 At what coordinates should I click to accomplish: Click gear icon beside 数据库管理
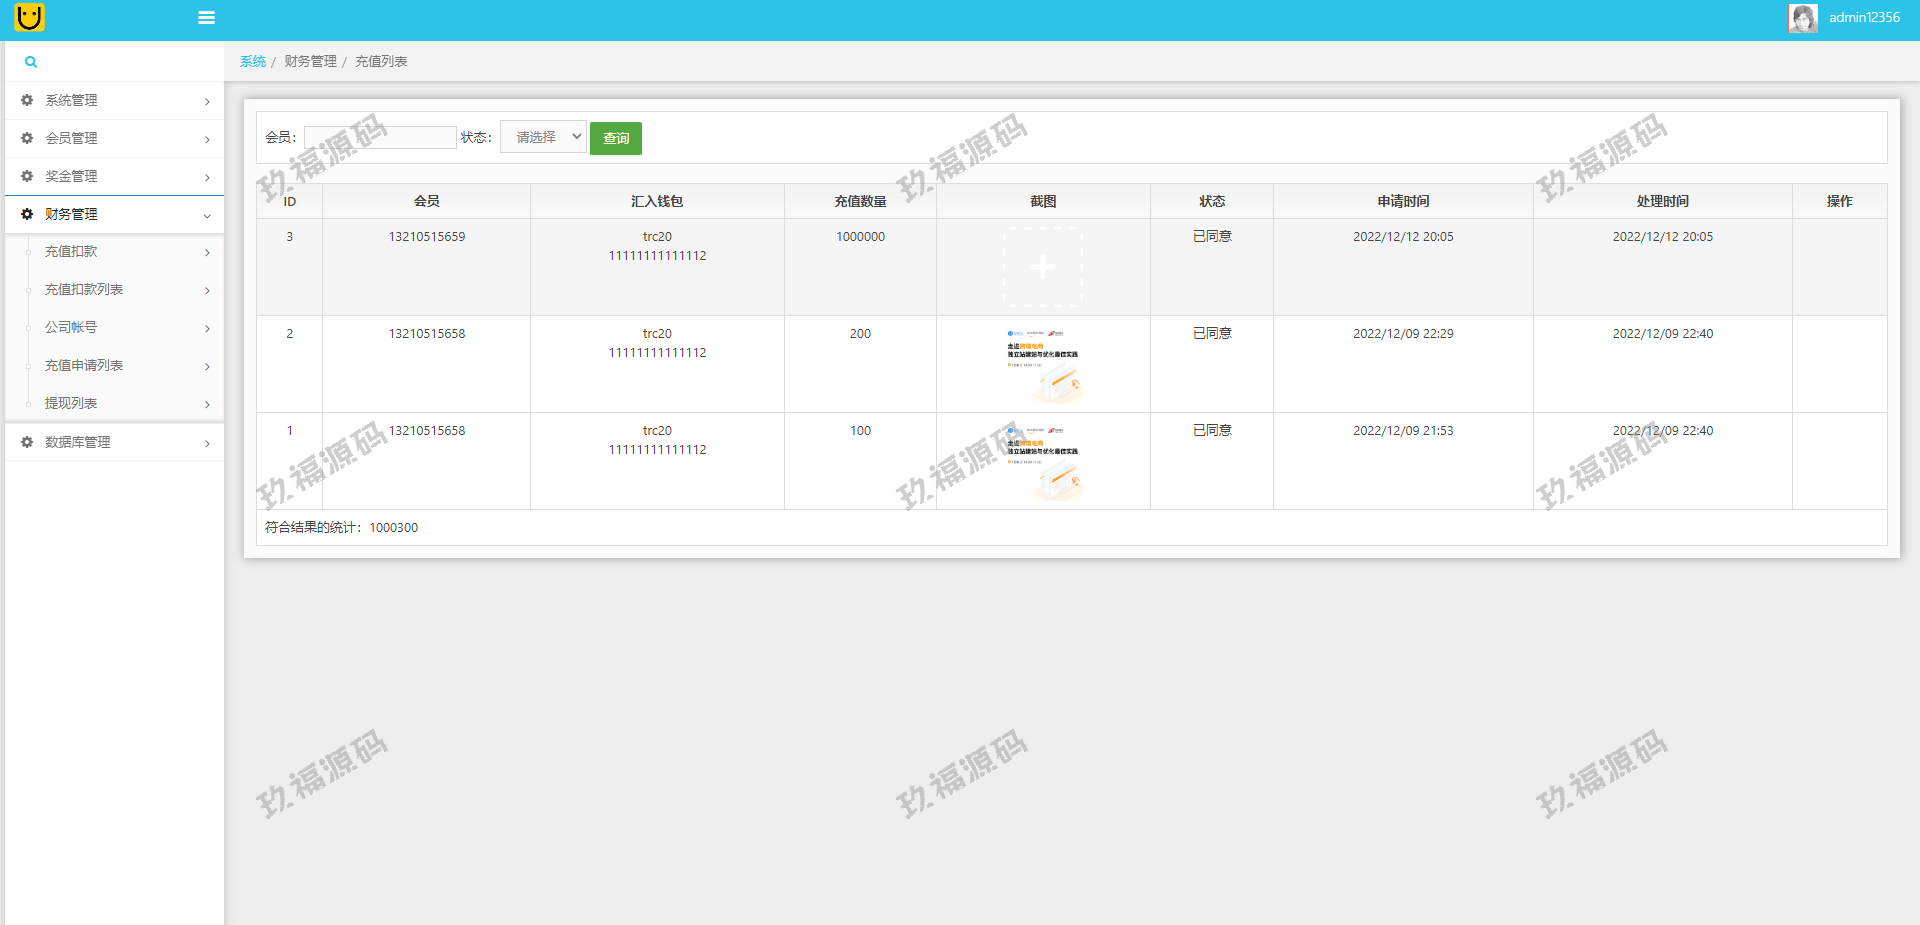(x=27, y=442)
